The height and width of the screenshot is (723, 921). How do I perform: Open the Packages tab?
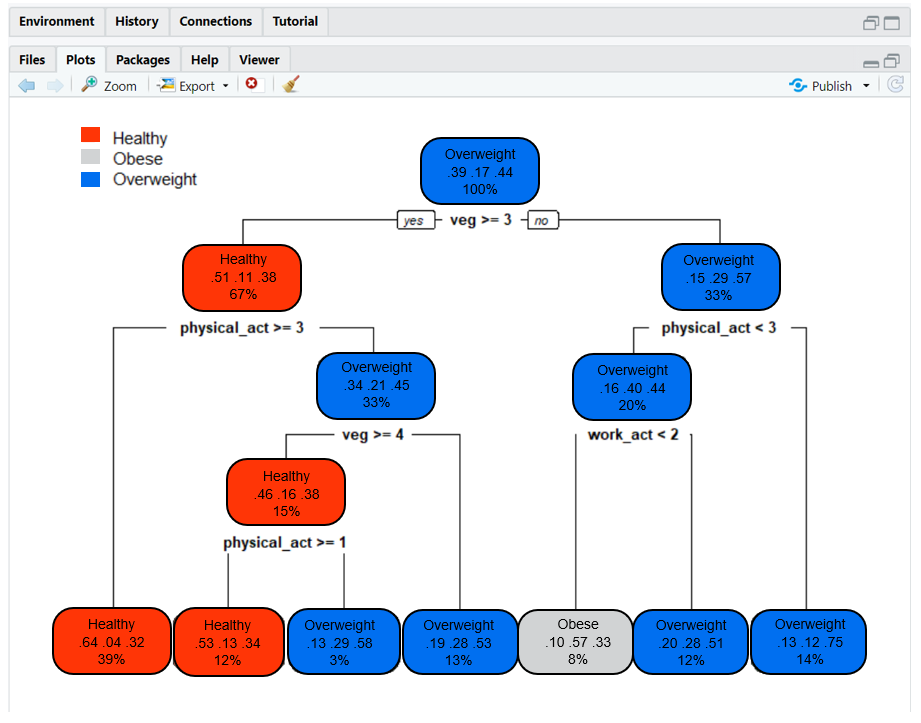(x=142, y=59)
